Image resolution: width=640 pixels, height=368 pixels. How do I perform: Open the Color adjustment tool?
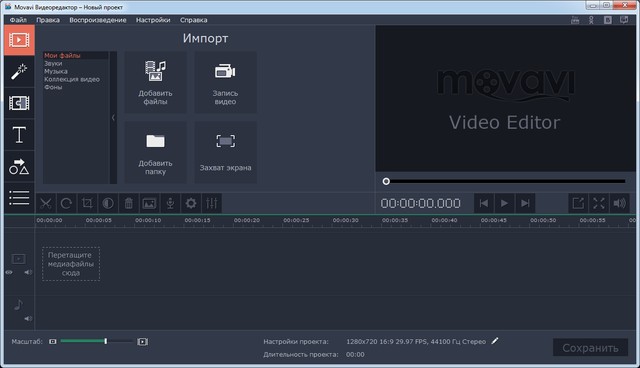pos(108,203)
